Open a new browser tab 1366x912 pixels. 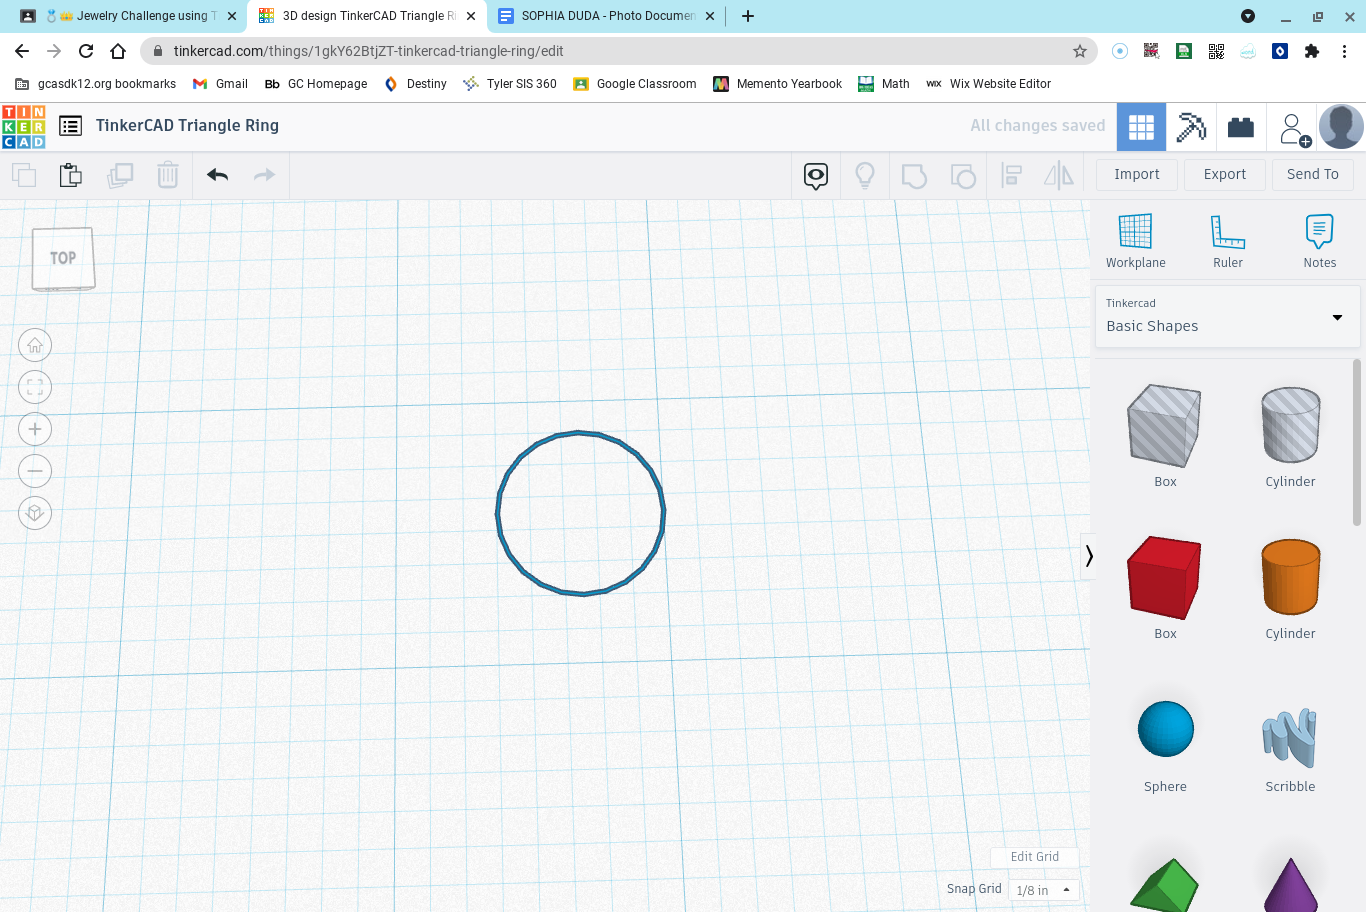[748, 16]
